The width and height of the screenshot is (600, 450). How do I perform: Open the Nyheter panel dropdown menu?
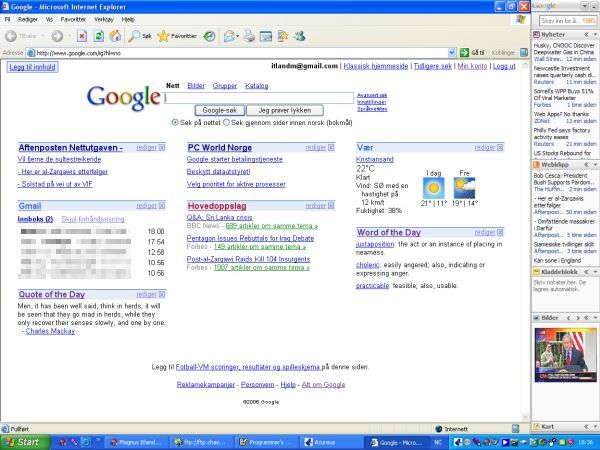(x=595, y=35)
